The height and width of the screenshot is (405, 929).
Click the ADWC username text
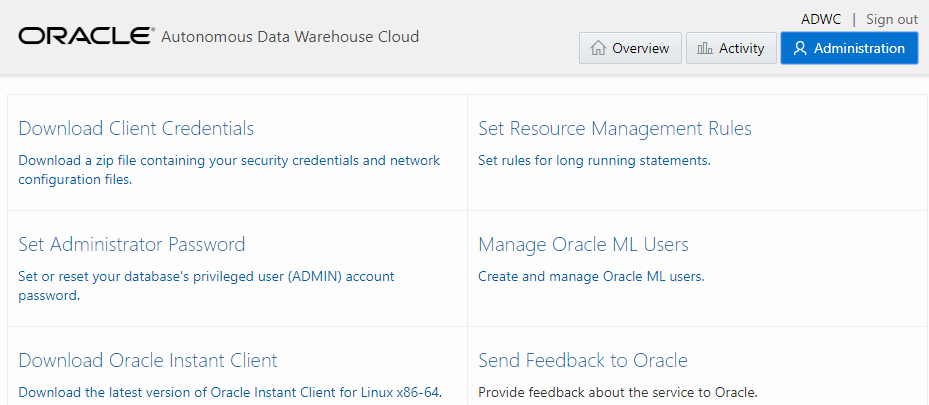coord(821,19)
